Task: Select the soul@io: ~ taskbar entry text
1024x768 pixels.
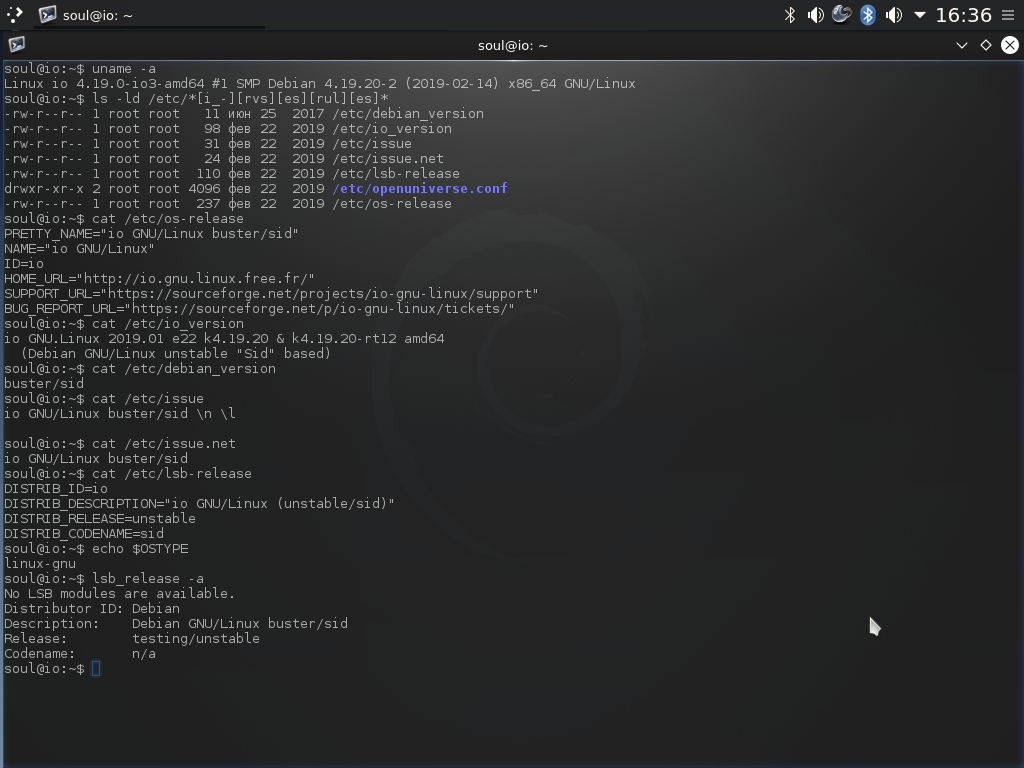Action: [97, 15]
